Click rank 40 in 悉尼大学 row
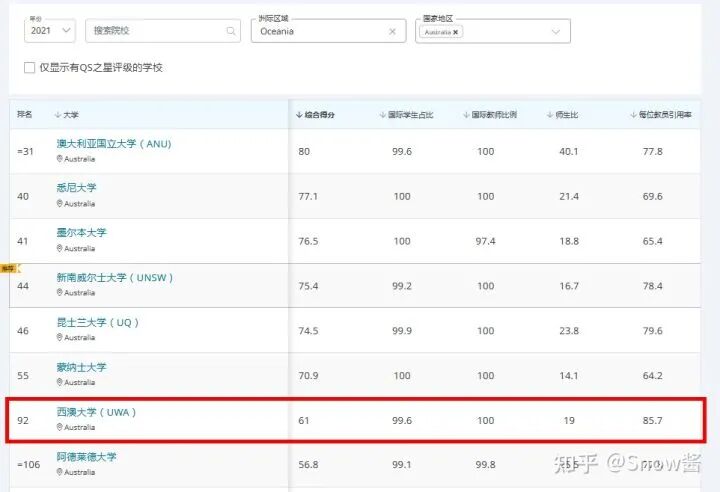Viewport: 720px width, 492px height. pos(23,196)
